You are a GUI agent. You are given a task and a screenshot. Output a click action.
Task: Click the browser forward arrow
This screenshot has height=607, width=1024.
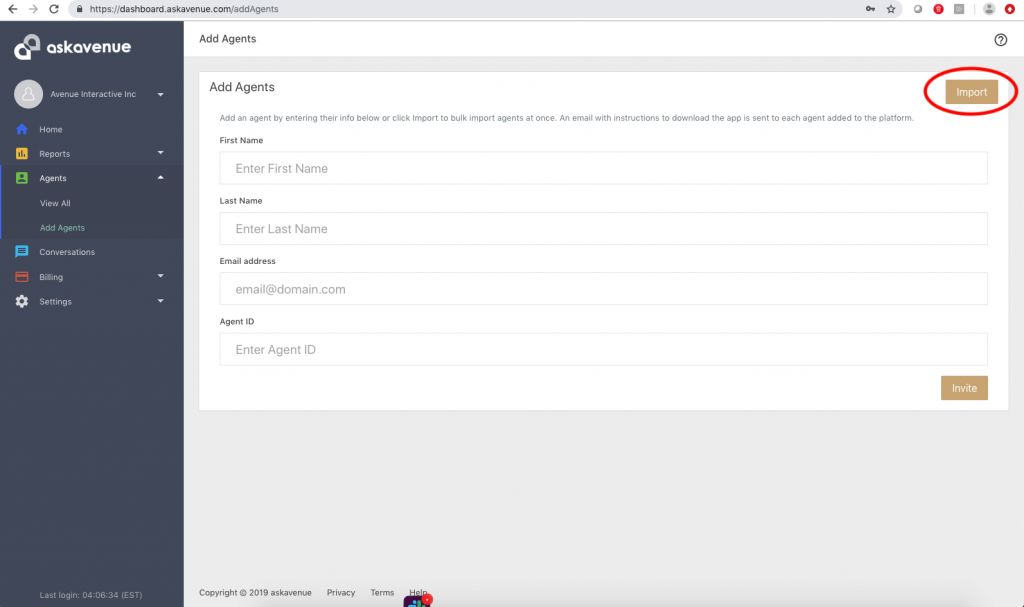(x=33, y=9)
